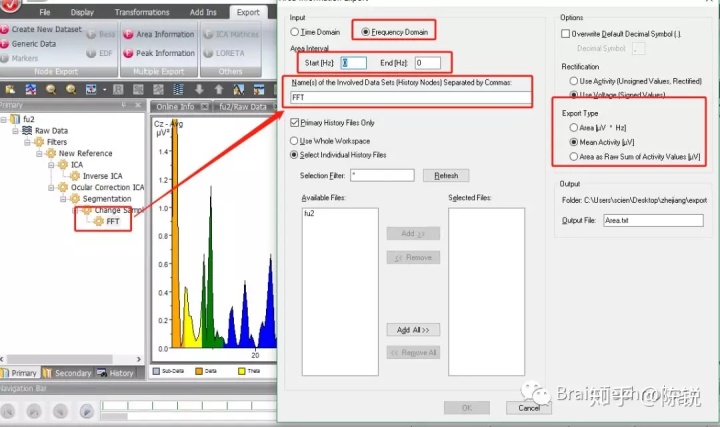The height and width of the screenshot is (427, 720).
Task: Click the first magnifier zoom icon
Action: point(51,89)
